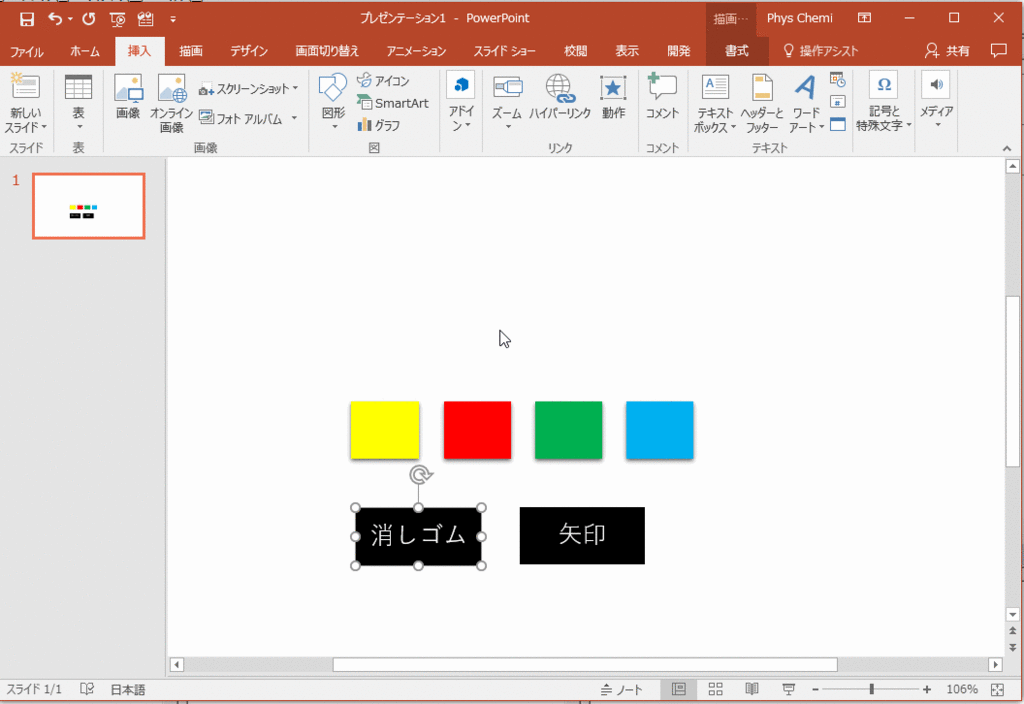Open the 書式 format tab
Screen dimensions: 1024x704
click(x=737, y=51)
